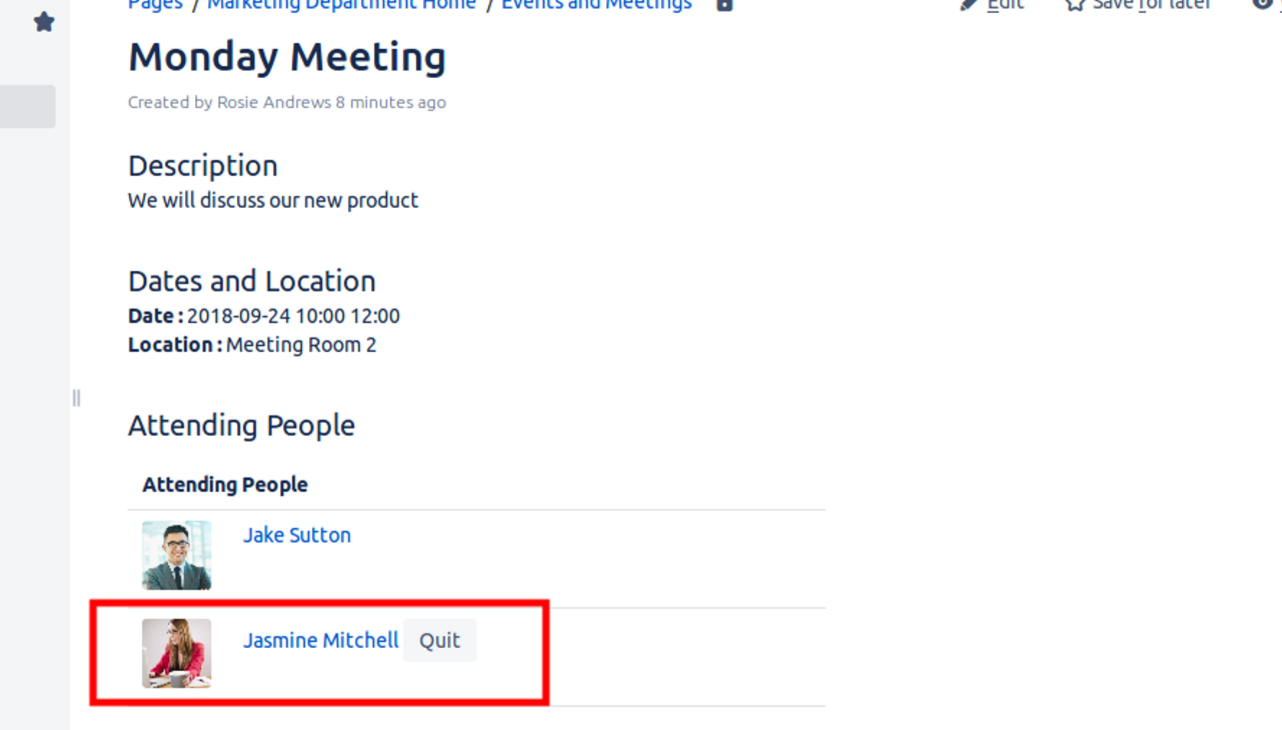Select the highlighted sidebar item
The width and height of the screenshot is (1282, 730).
[x=27, y=106]
